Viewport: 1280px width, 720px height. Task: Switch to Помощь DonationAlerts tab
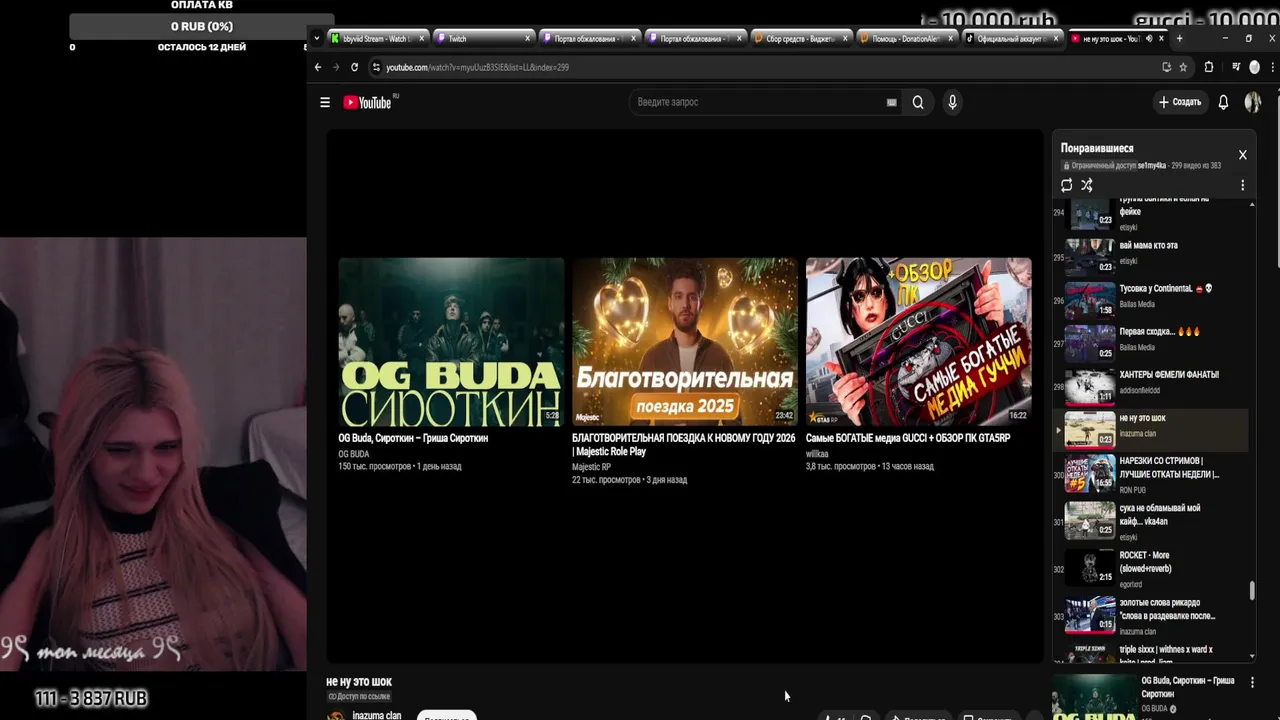point(906,39)
